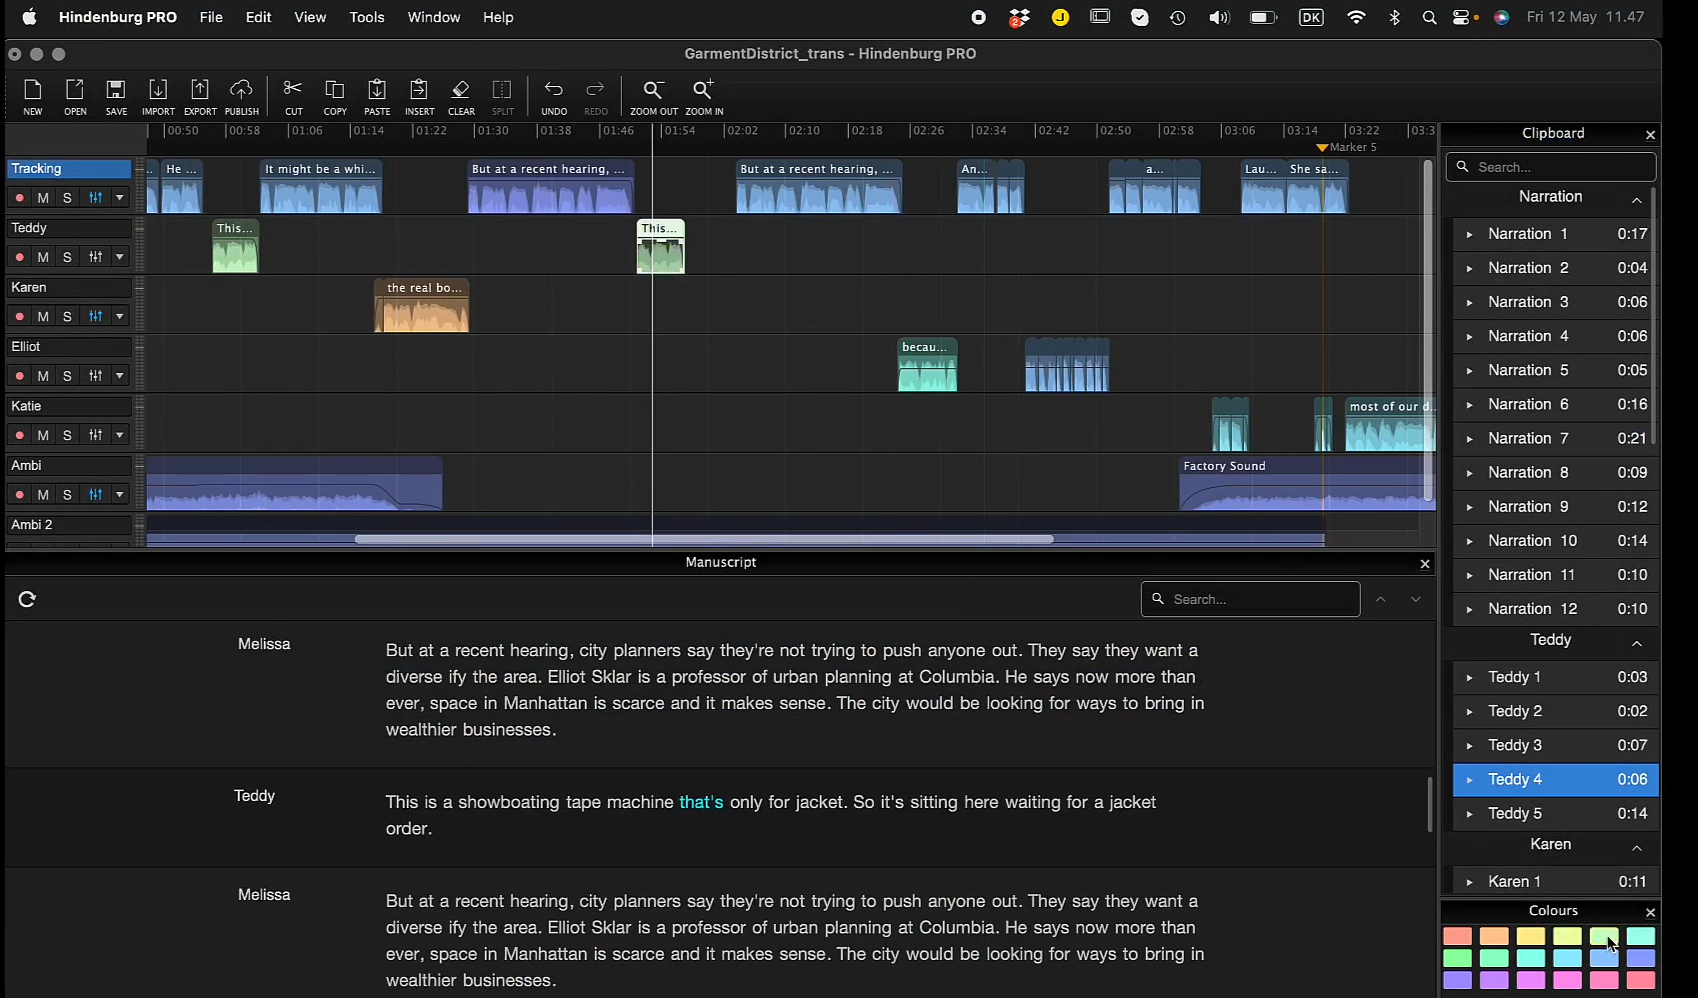The image size is (1698, 998).
Task: Publish the project via PUBLISH icon
Action: [x=242, y=97]
